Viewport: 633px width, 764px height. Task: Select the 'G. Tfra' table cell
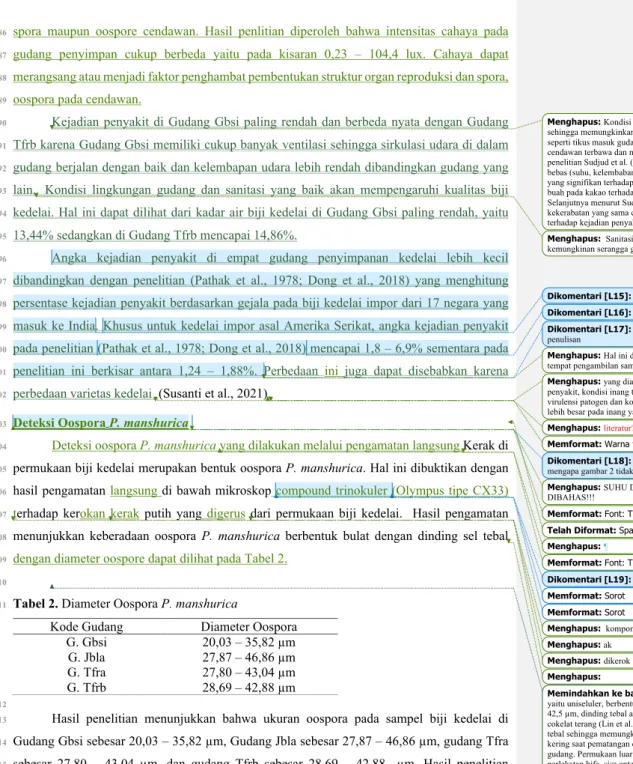pyautogui.click(x=86, y=672)
